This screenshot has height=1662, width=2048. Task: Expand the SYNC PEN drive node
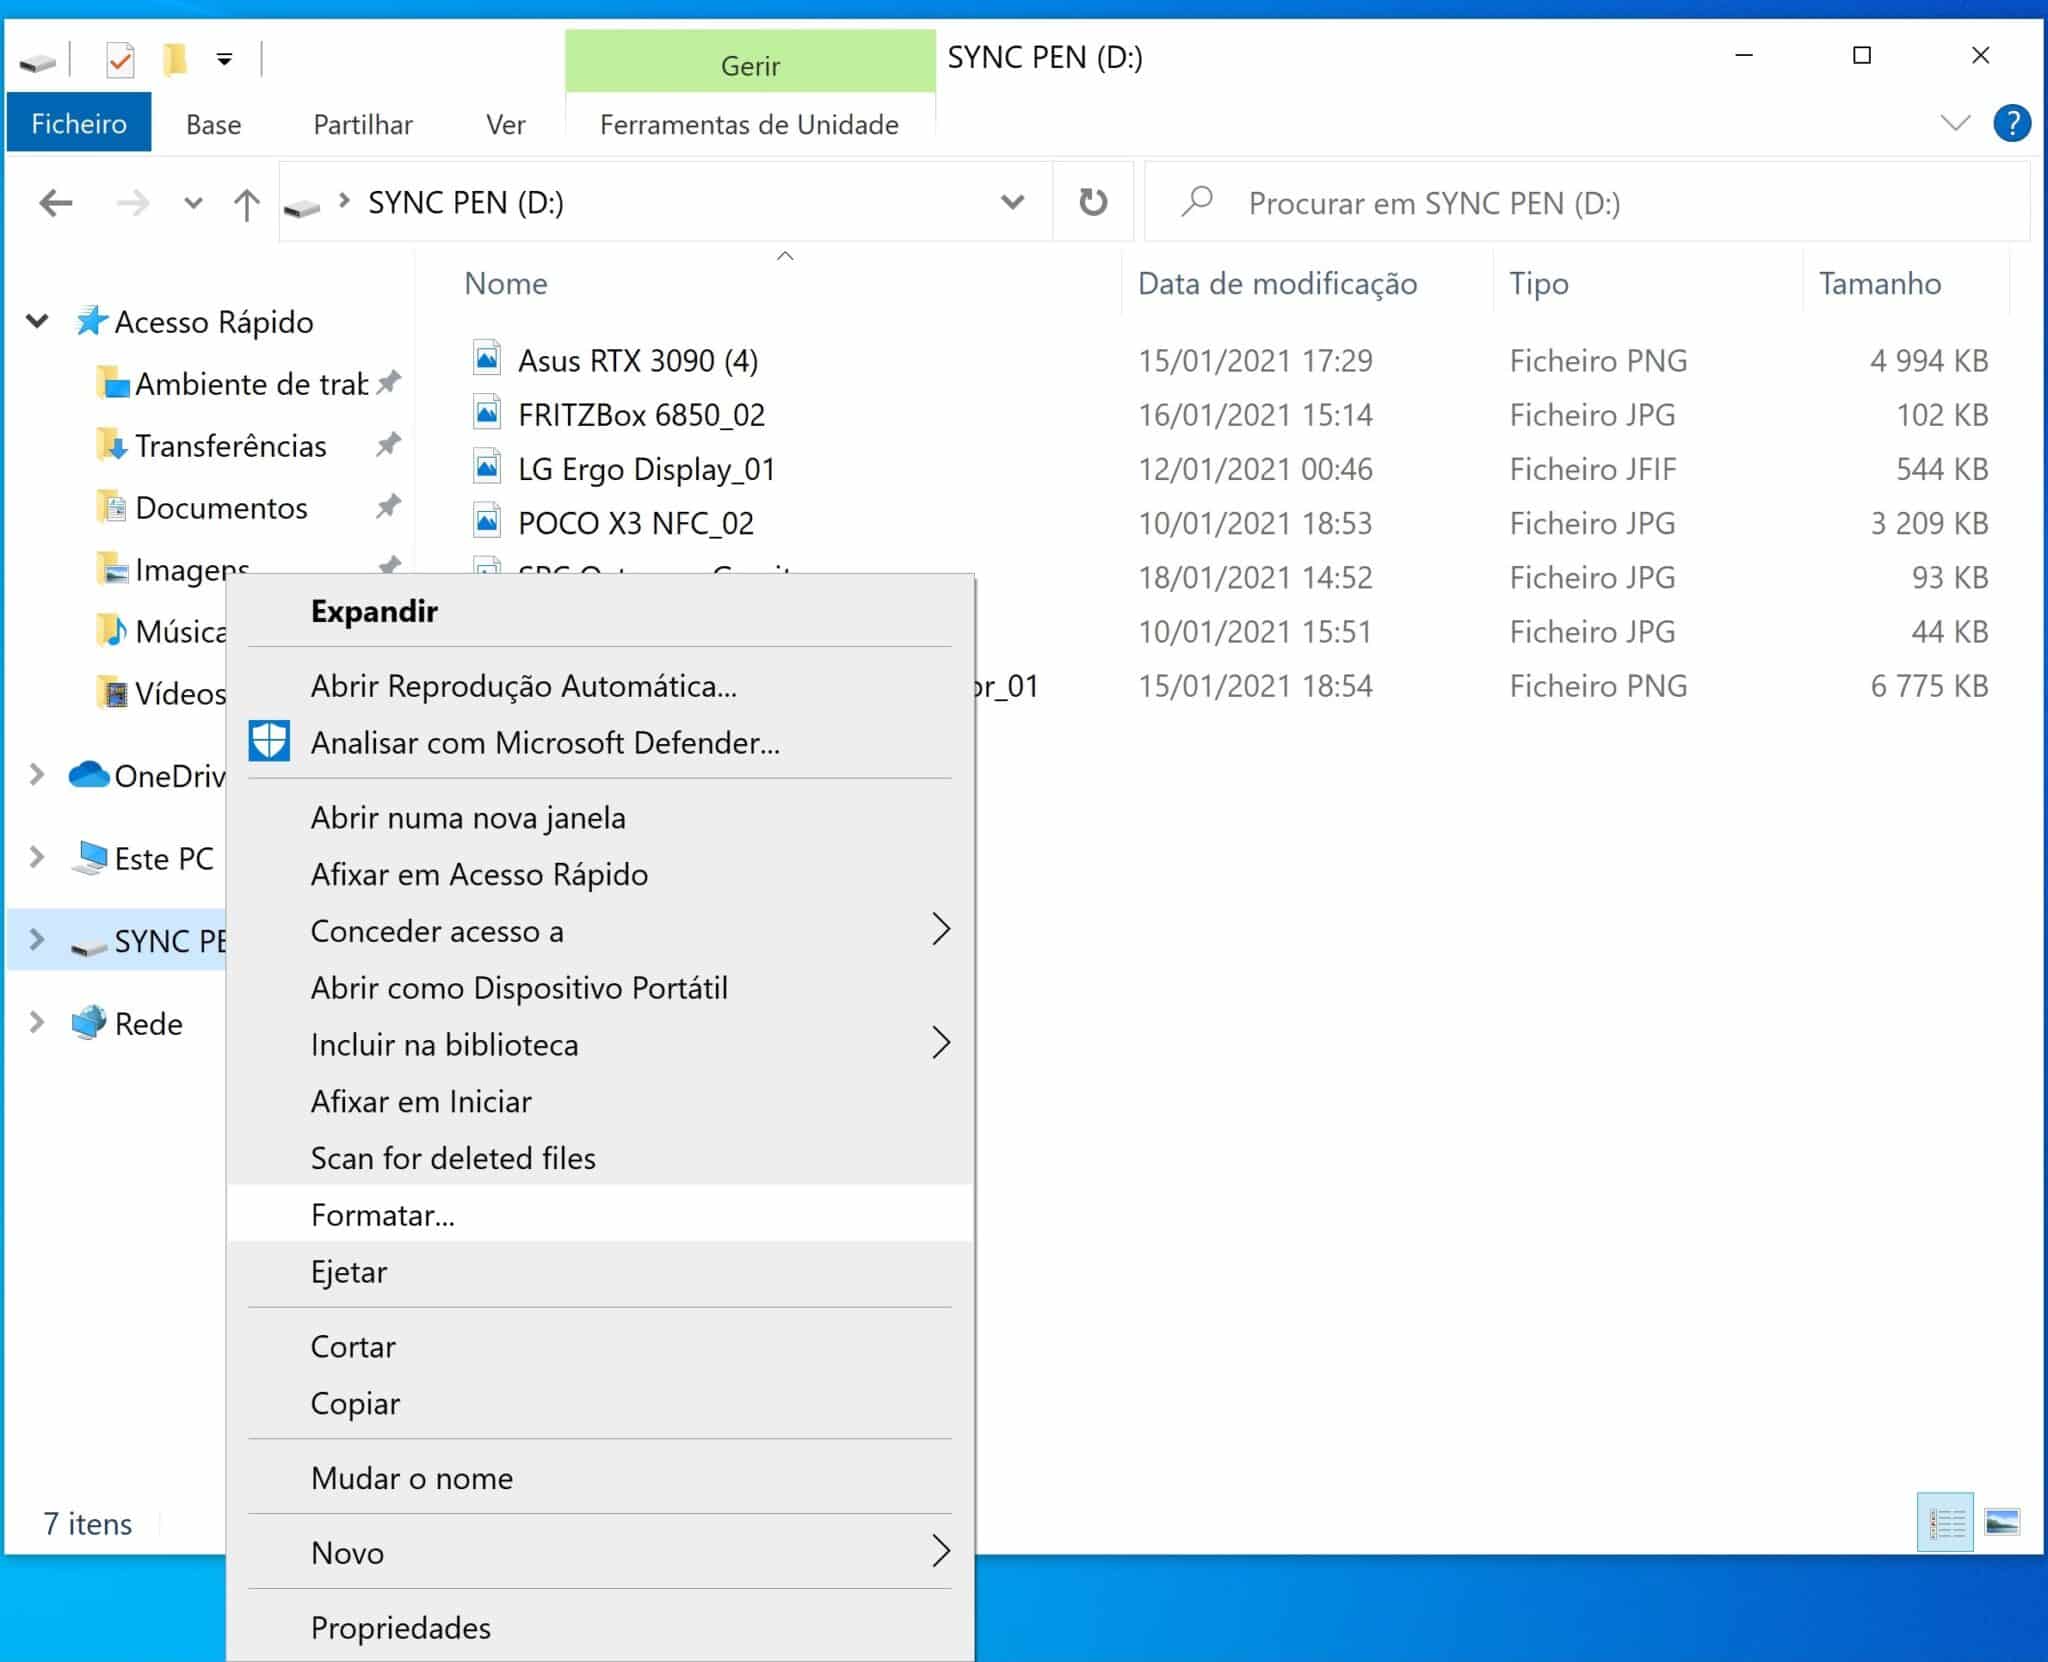37,940
